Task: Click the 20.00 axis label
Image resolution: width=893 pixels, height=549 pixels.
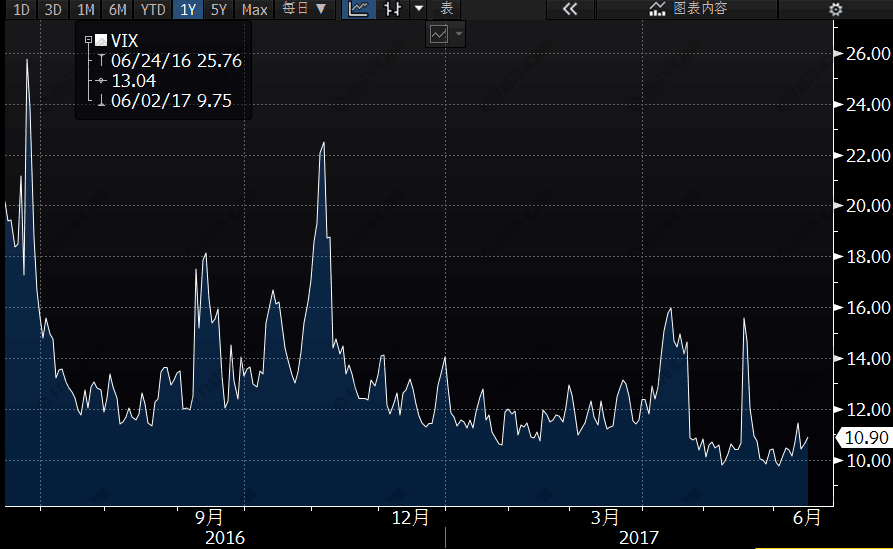Action: 868,206
